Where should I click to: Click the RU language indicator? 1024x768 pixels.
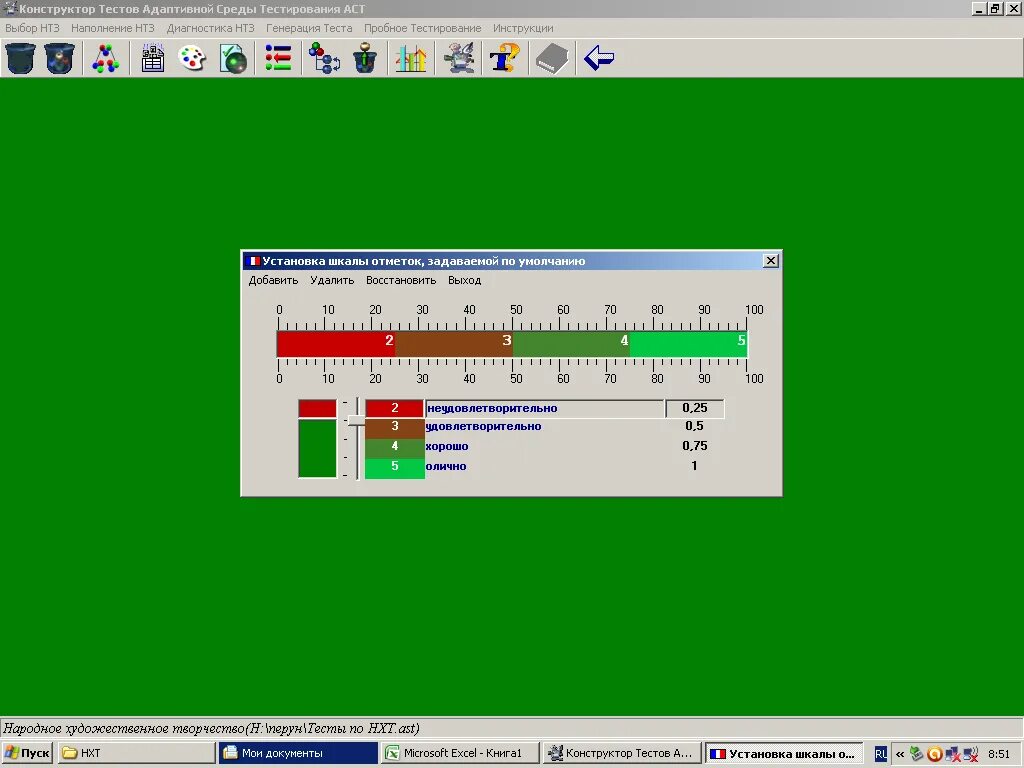click(880, 754)
